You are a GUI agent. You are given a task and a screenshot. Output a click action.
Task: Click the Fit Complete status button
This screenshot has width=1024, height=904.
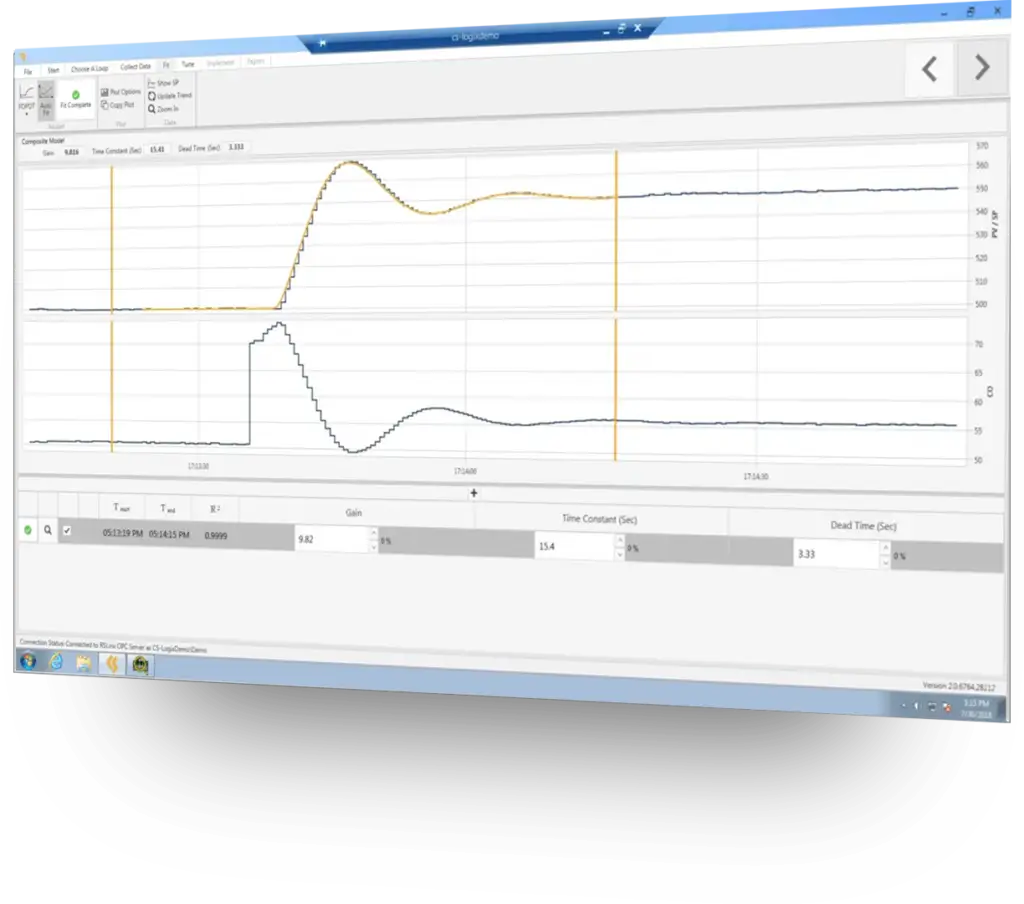[x=75, y=99]
